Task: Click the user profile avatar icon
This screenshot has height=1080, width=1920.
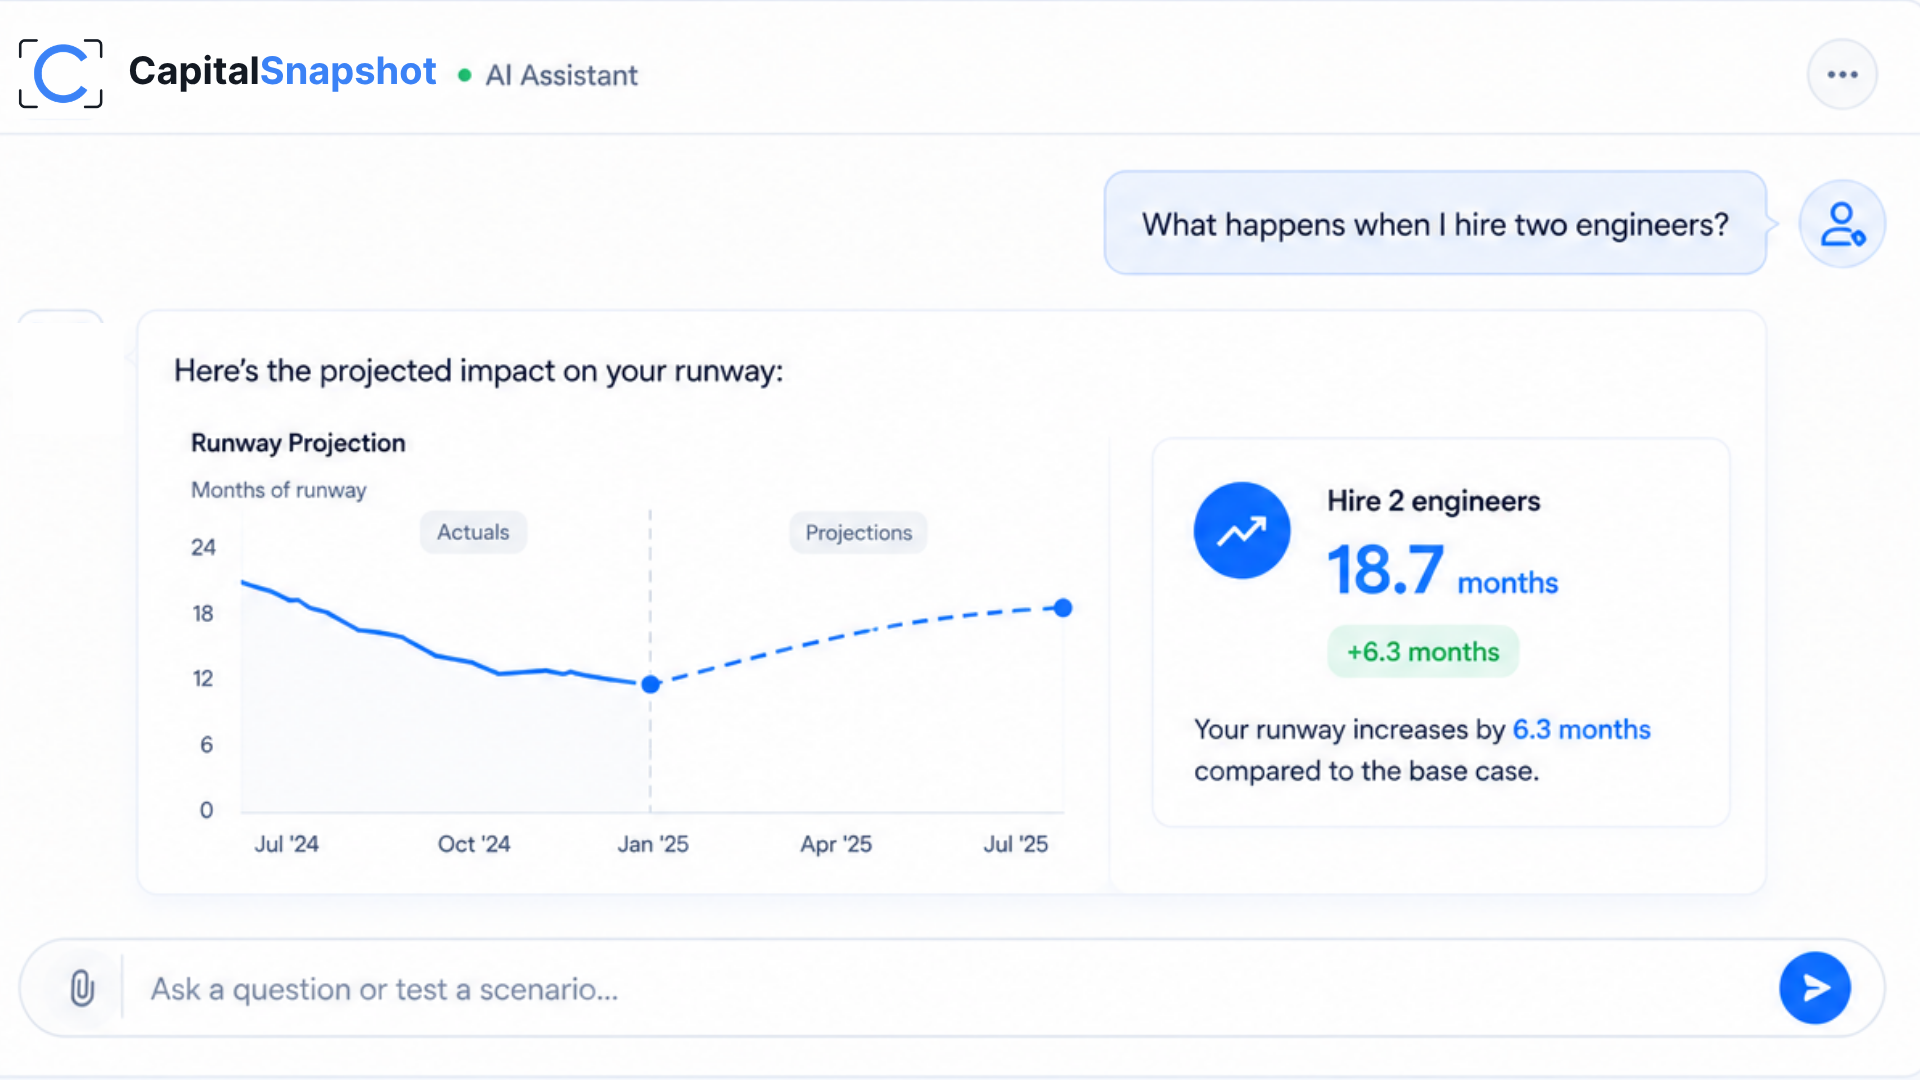Action: click(1842, 224)
